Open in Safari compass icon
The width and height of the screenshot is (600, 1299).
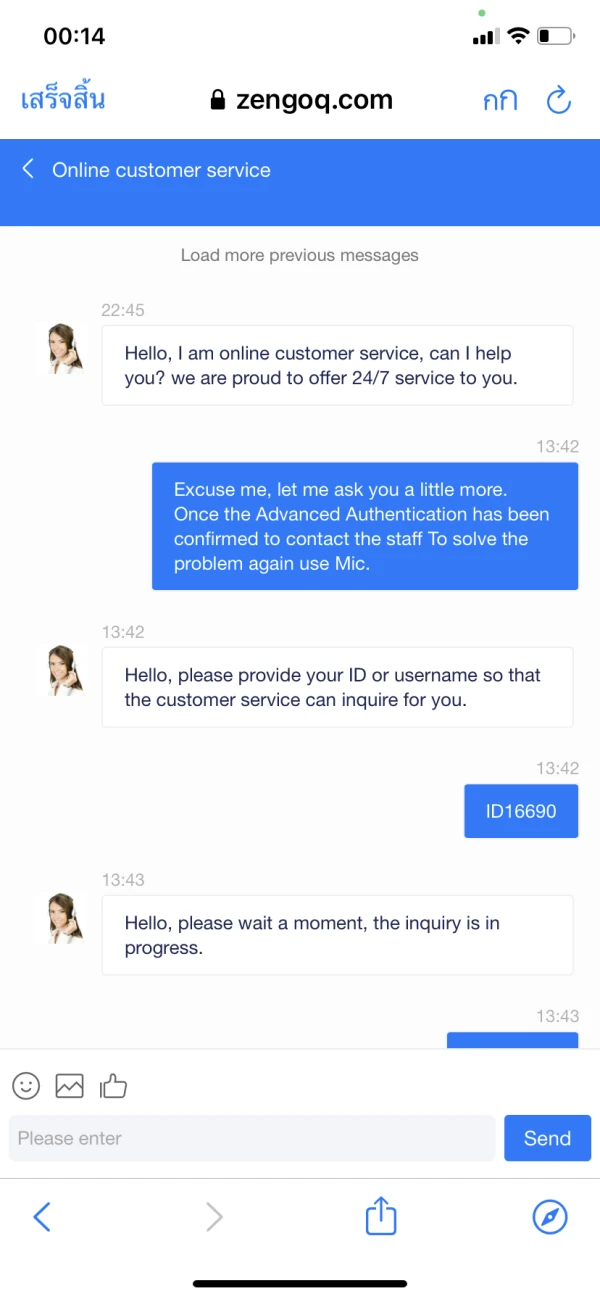(x=549, y=1216)
